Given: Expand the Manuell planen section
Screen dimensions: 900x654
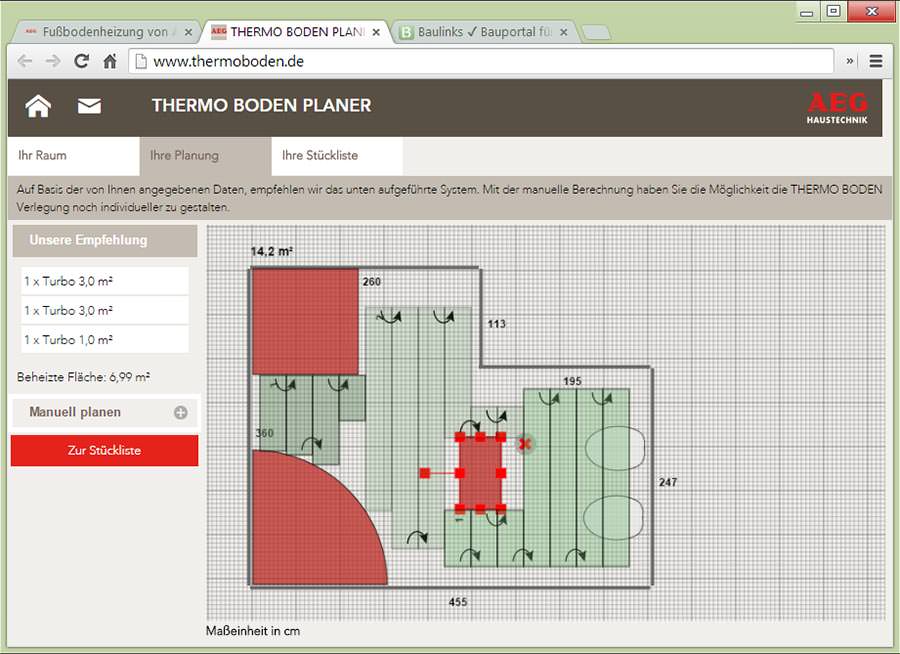Looking at the screenshot, I should click(x=105, y=412).
